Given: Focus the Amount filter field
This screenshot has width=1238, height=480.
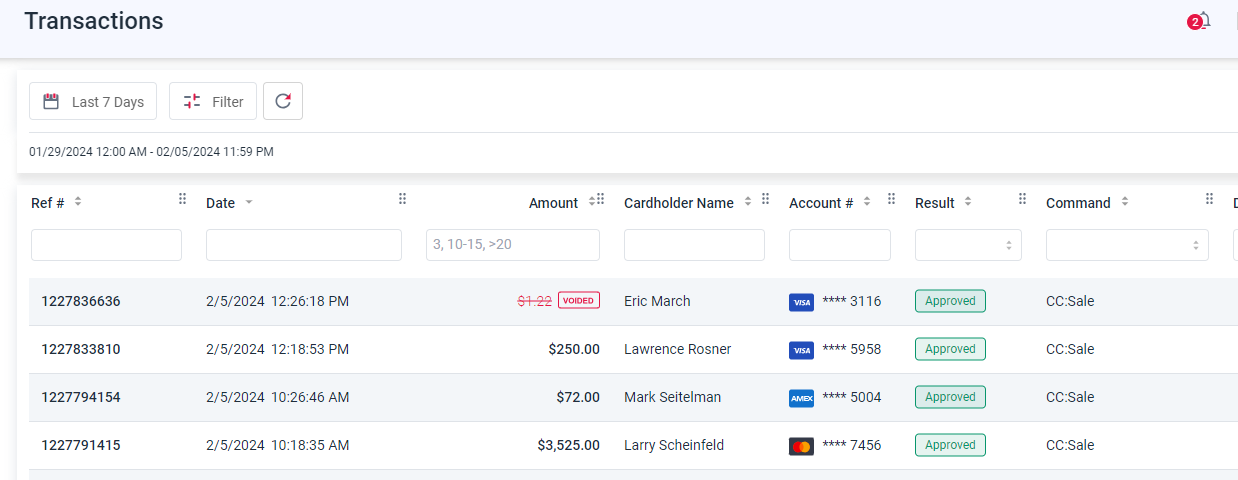Looking at the screenshot, I should click(x=513, y=245).
